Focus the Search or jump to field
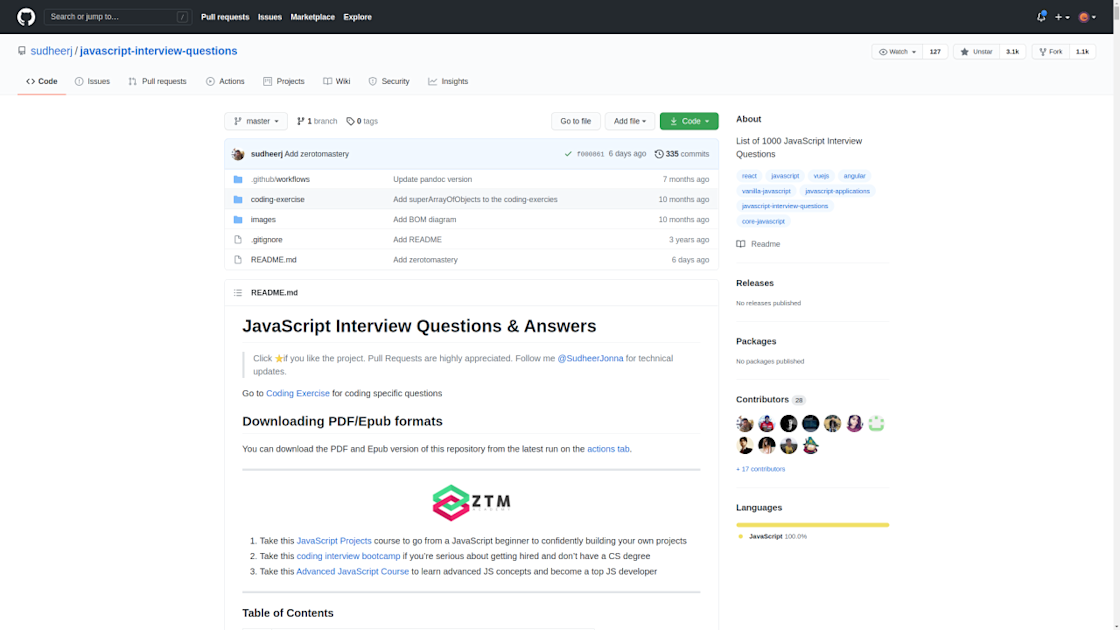The width and height of the screenshot is (1120, 630). [118, 16]
